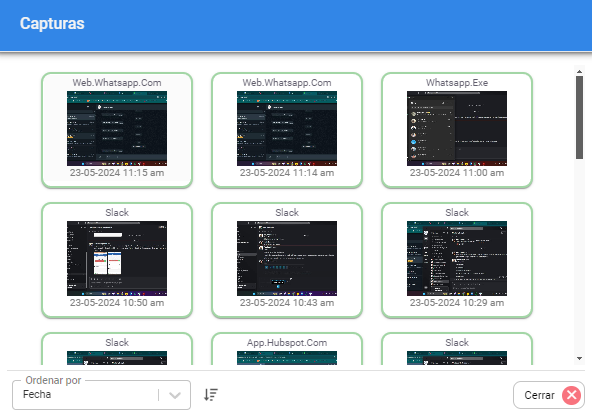592x411 pixels.
Task: Click the scrollbar up arrow
Action: (x=580, y=71)
